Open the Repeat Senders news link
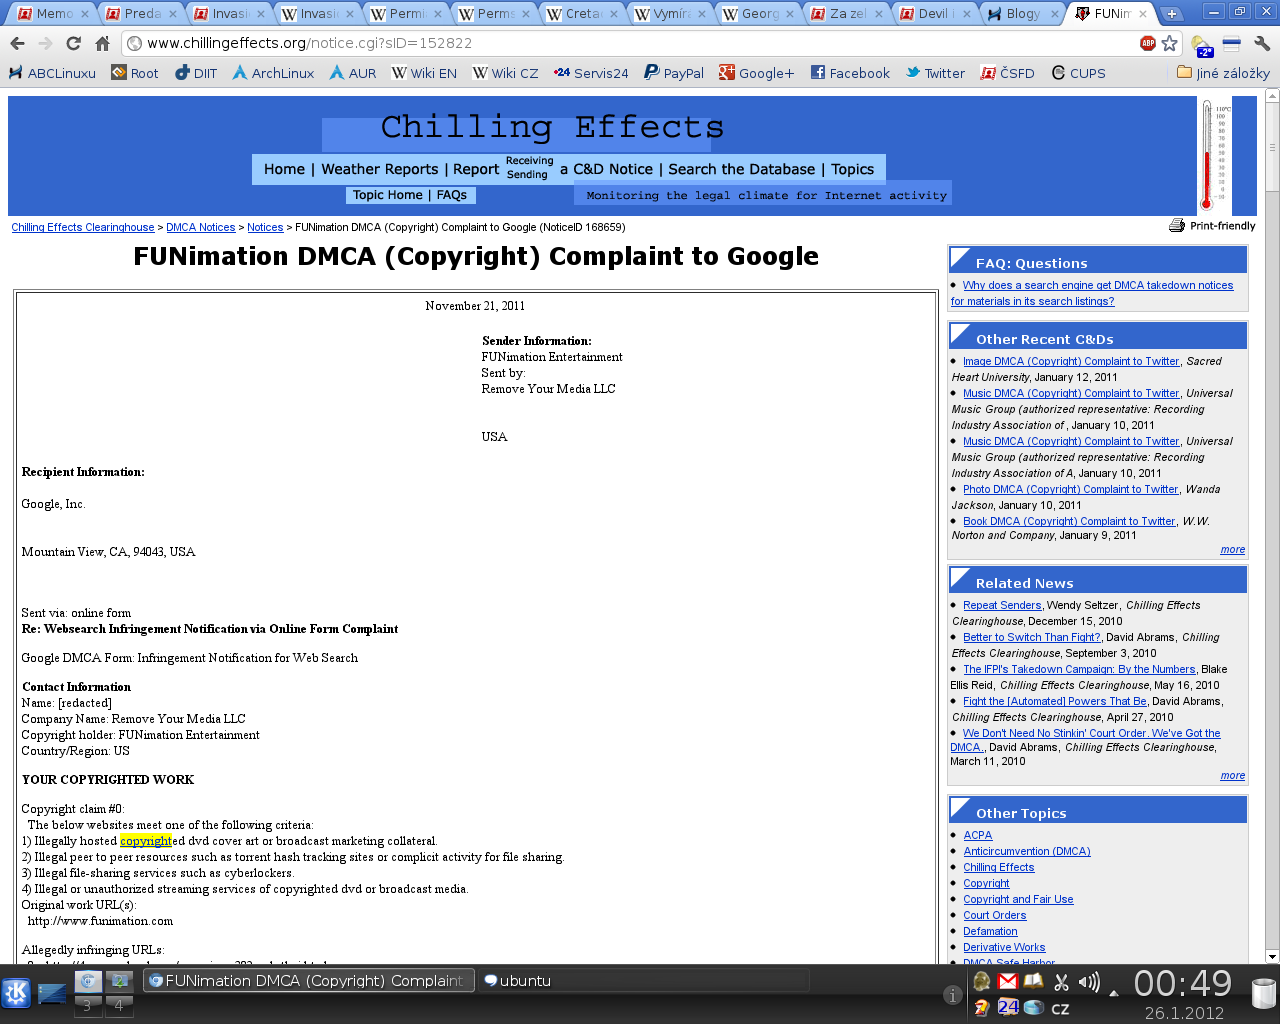 pyautogui.click(x=1002, y=605)
